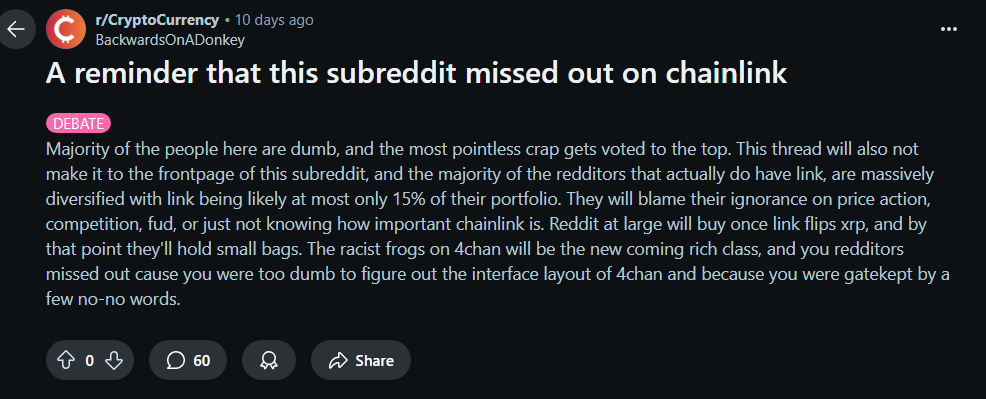986x399 pixels.
Task: Open the CryptoCurrency subreddit avatar icon
Action: 66,30
